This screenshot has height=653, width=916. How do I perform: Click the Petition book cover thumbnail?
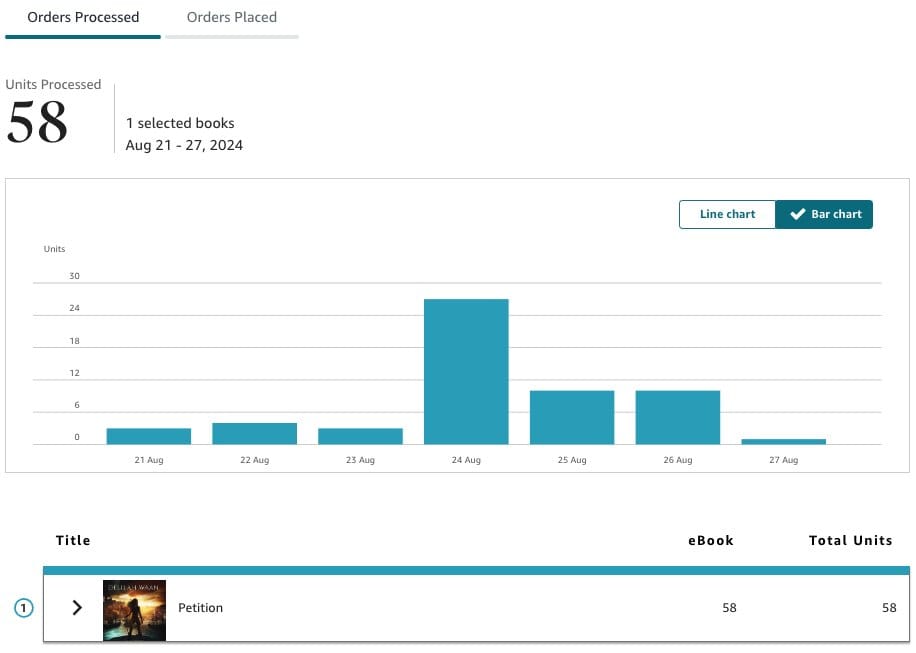click(x=135, y=607)
